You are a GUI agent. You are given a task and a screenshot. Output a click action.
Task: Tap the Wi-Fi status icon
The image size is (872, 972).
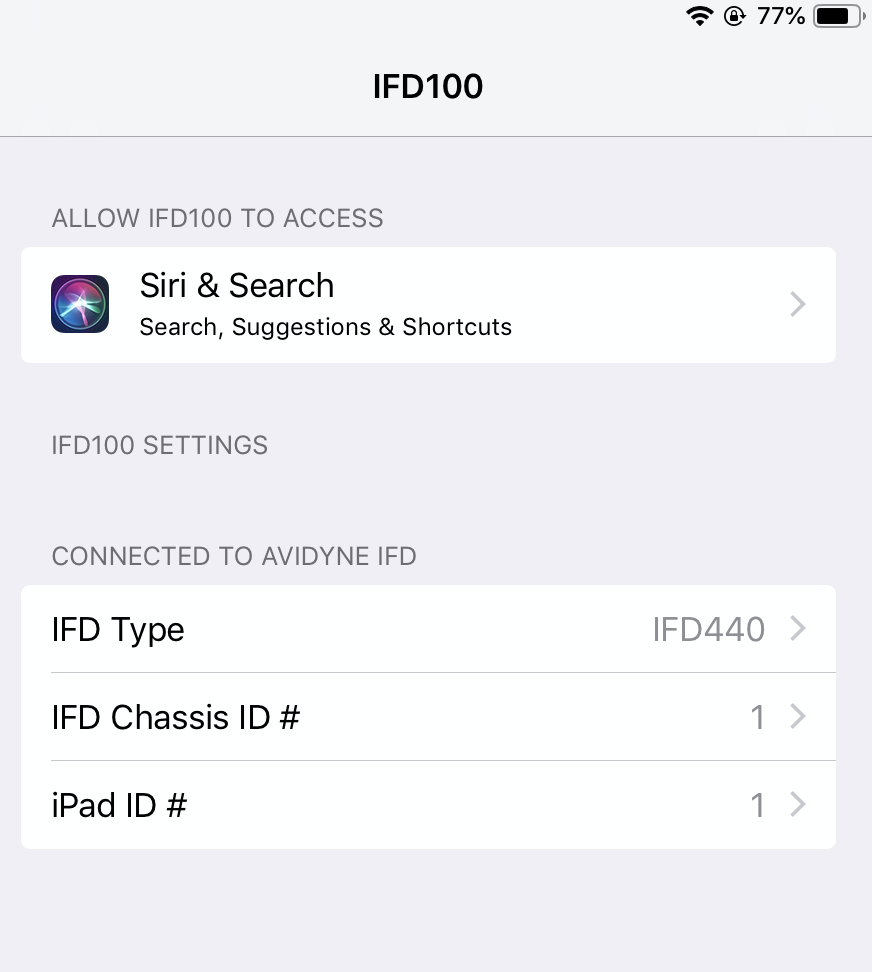point(699,15)
